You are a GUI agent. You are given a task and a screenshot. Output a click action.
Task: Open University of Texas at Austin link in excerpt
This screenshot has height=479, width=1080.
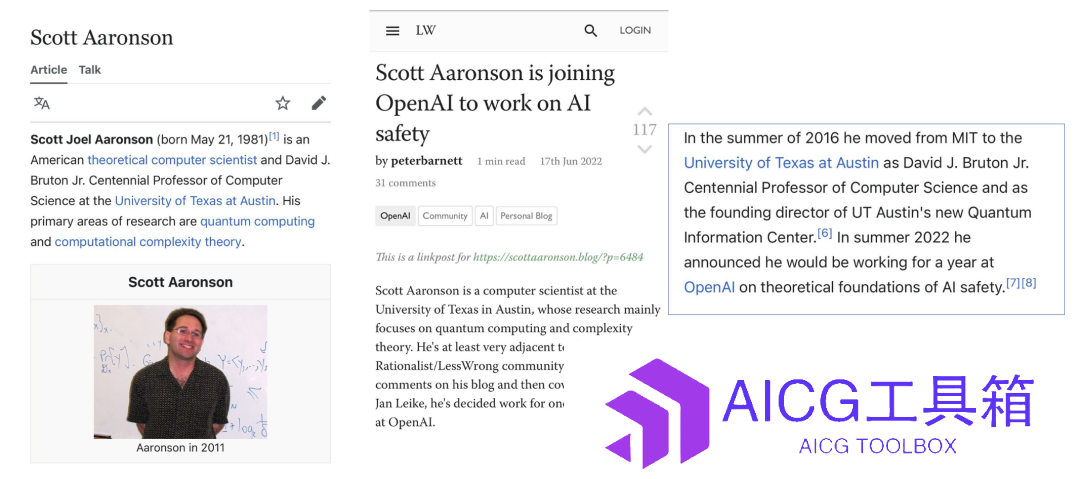781,163
